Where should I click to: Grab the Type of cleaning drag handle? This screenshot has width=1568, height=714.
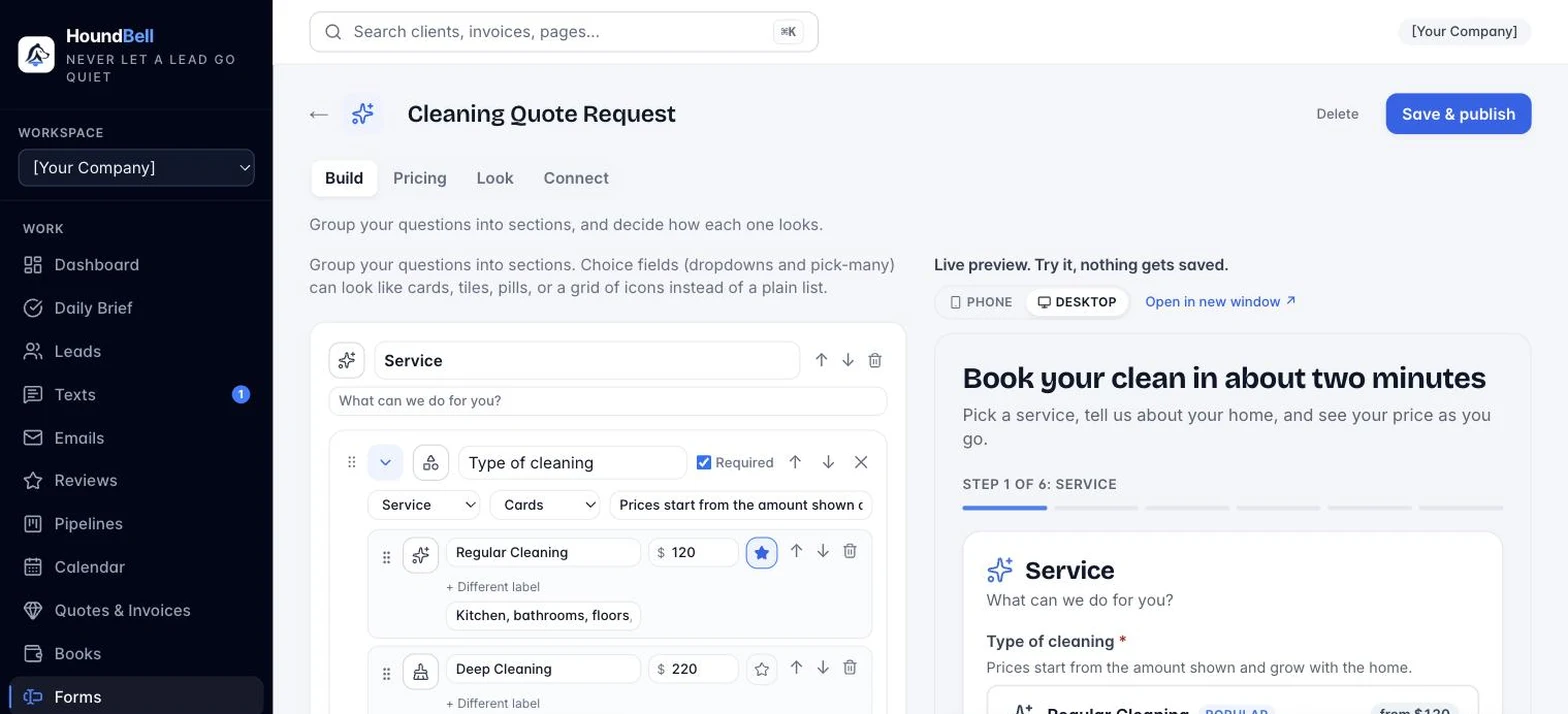351,462
